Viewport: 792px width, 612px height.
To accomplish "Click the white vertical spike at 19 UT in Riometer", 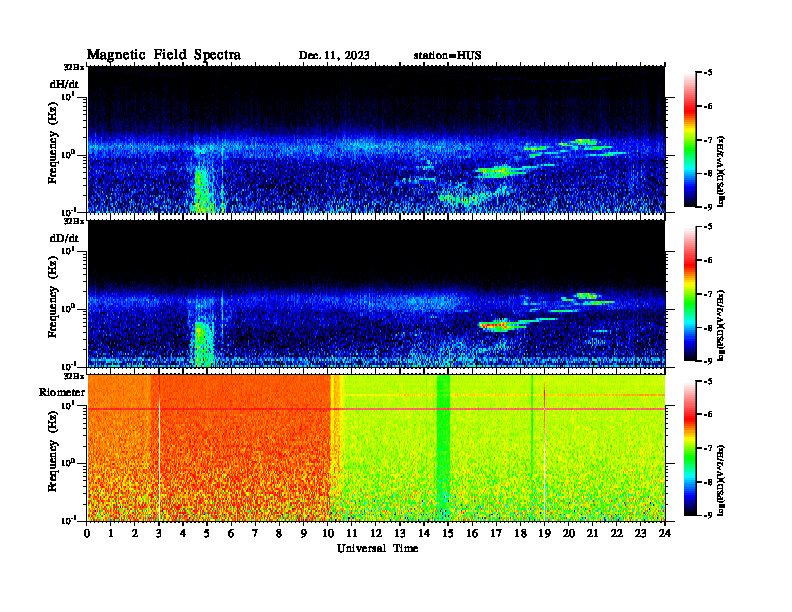I will pyautogui.click(x=544, y=452).
